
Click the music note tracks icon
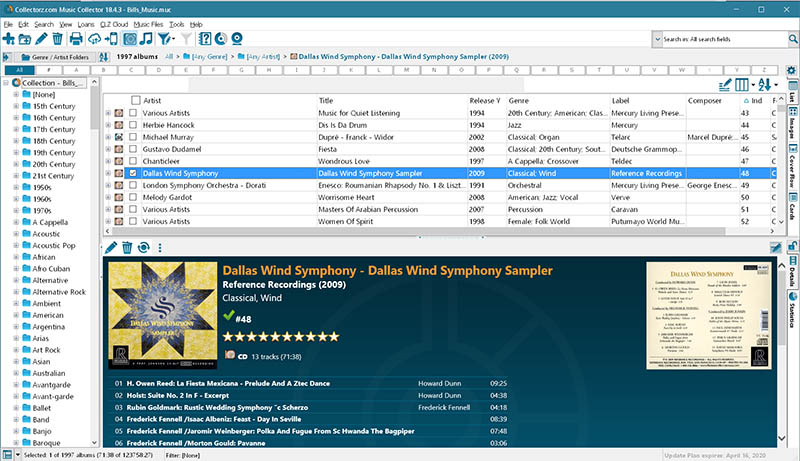pos(146,39)
